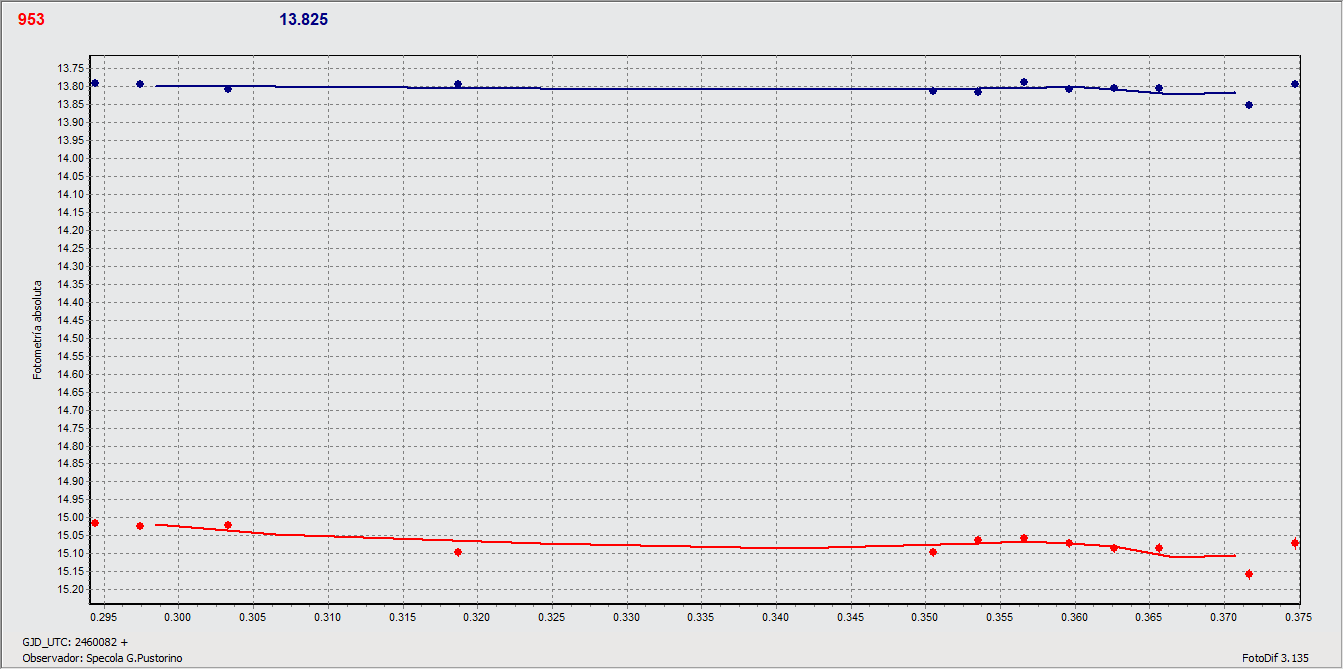
Task: Click the 13.75 y-axis tick label
Action: click(71, 68)
